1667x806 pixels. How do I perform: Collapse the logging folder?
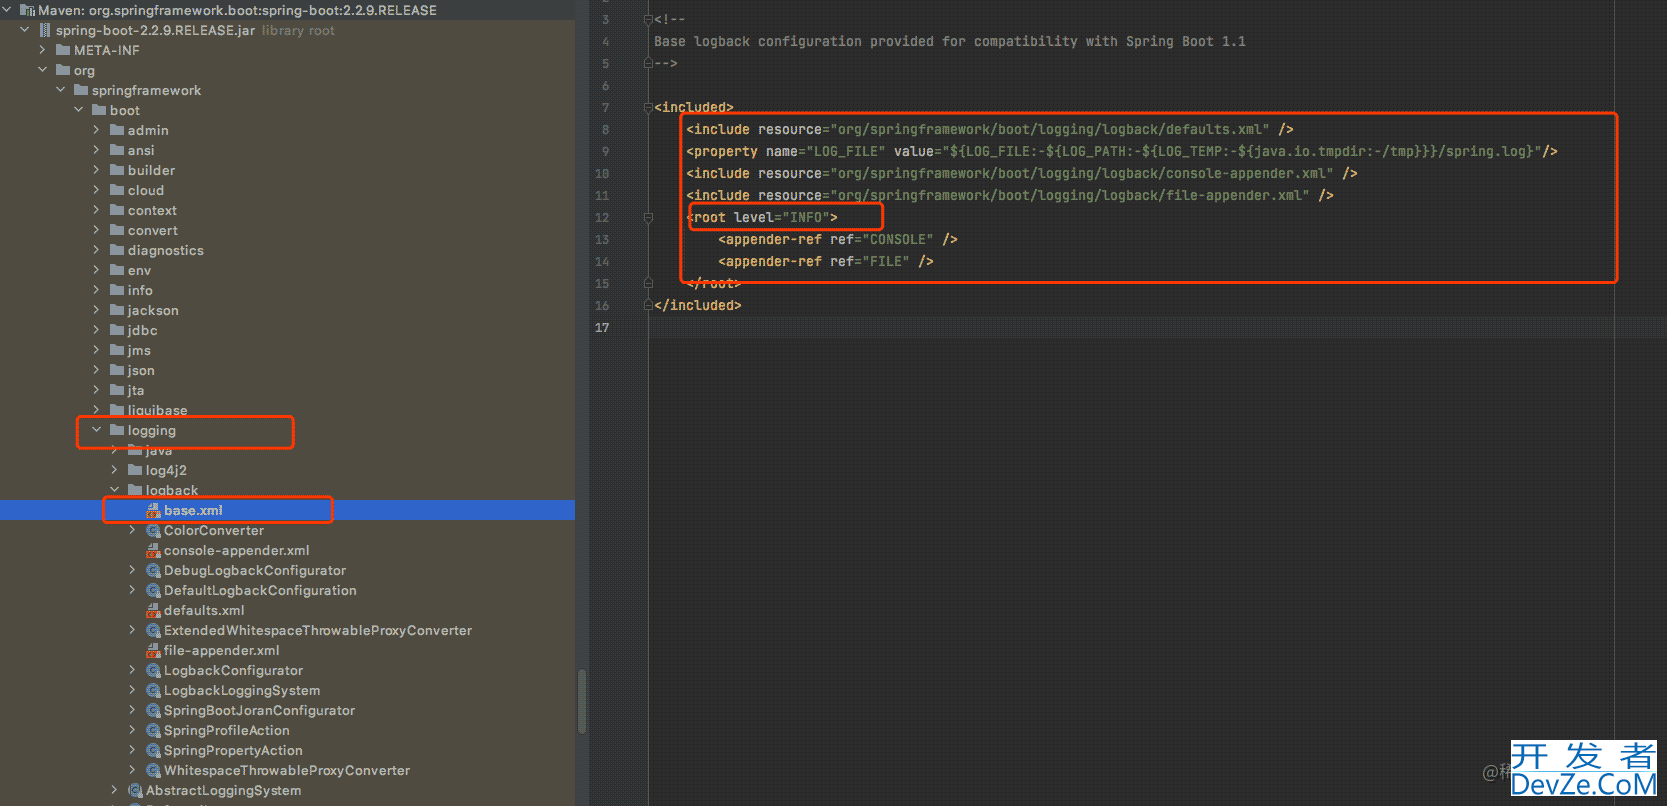97,430
